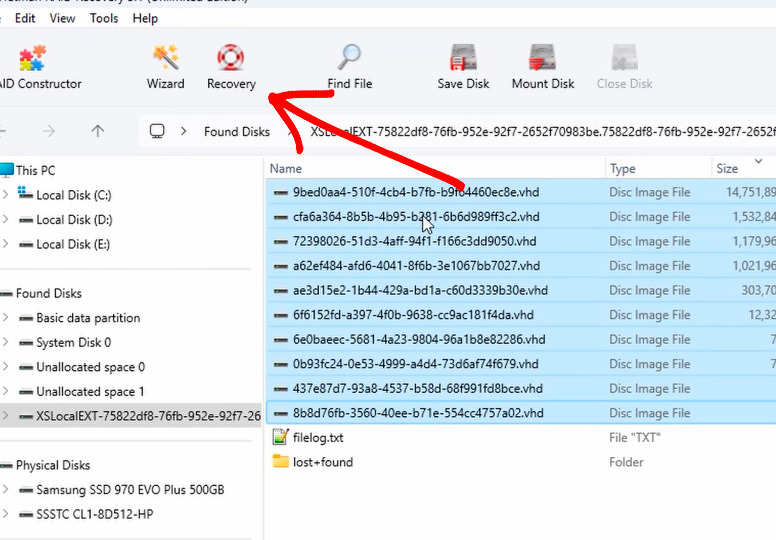Sort the file list by Size column
776x540 pixels.
pyautogui.click(x=727, y=169)
